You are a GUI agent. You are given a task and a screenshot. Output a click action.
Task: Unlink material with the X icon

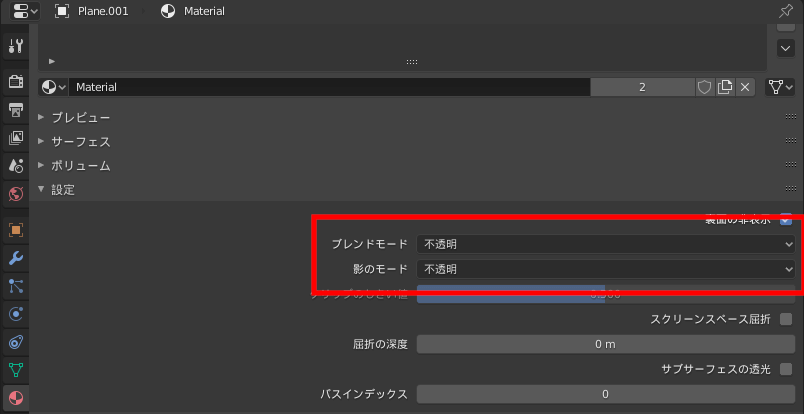[x=745, y=87]
